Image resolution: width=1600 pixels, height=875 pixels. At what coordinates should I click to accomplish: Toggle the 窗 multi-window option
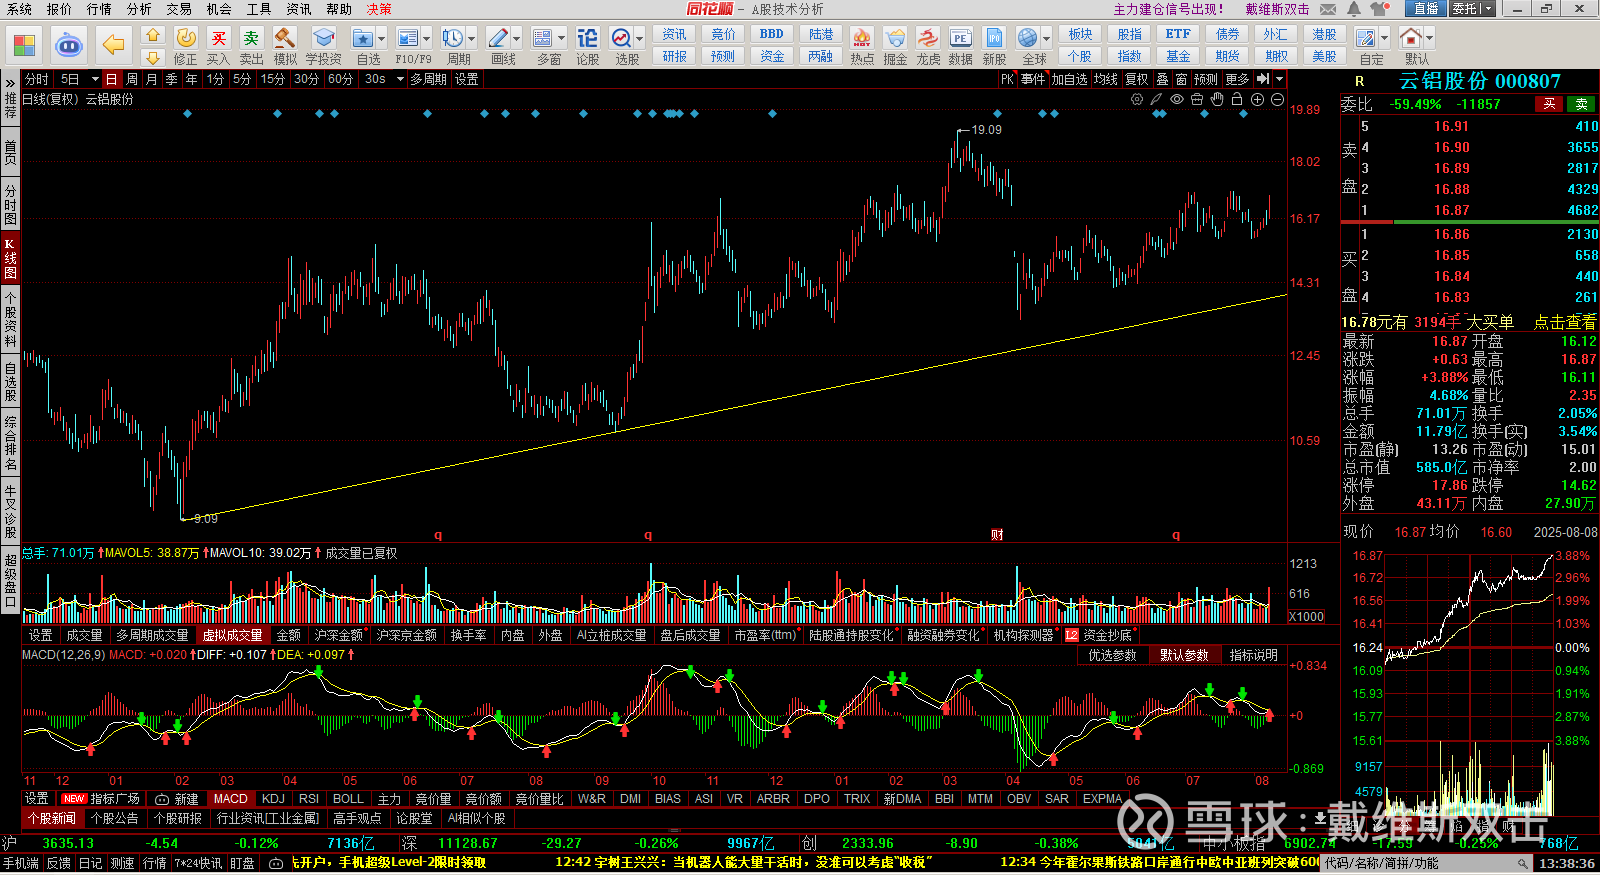coord(1182,79)
